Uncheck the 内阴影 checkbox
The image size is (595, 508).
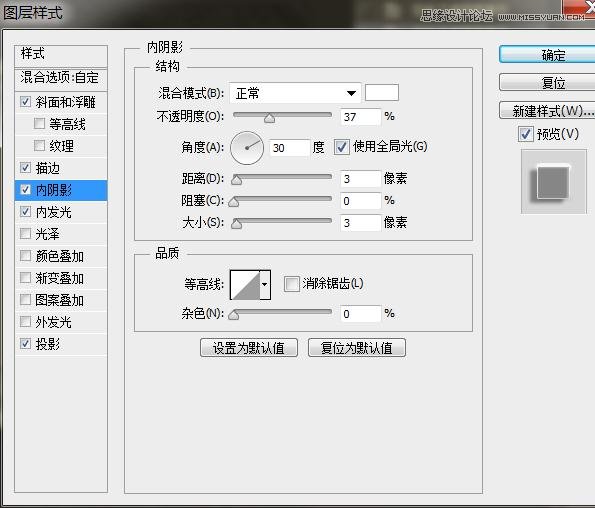[25, 189]
